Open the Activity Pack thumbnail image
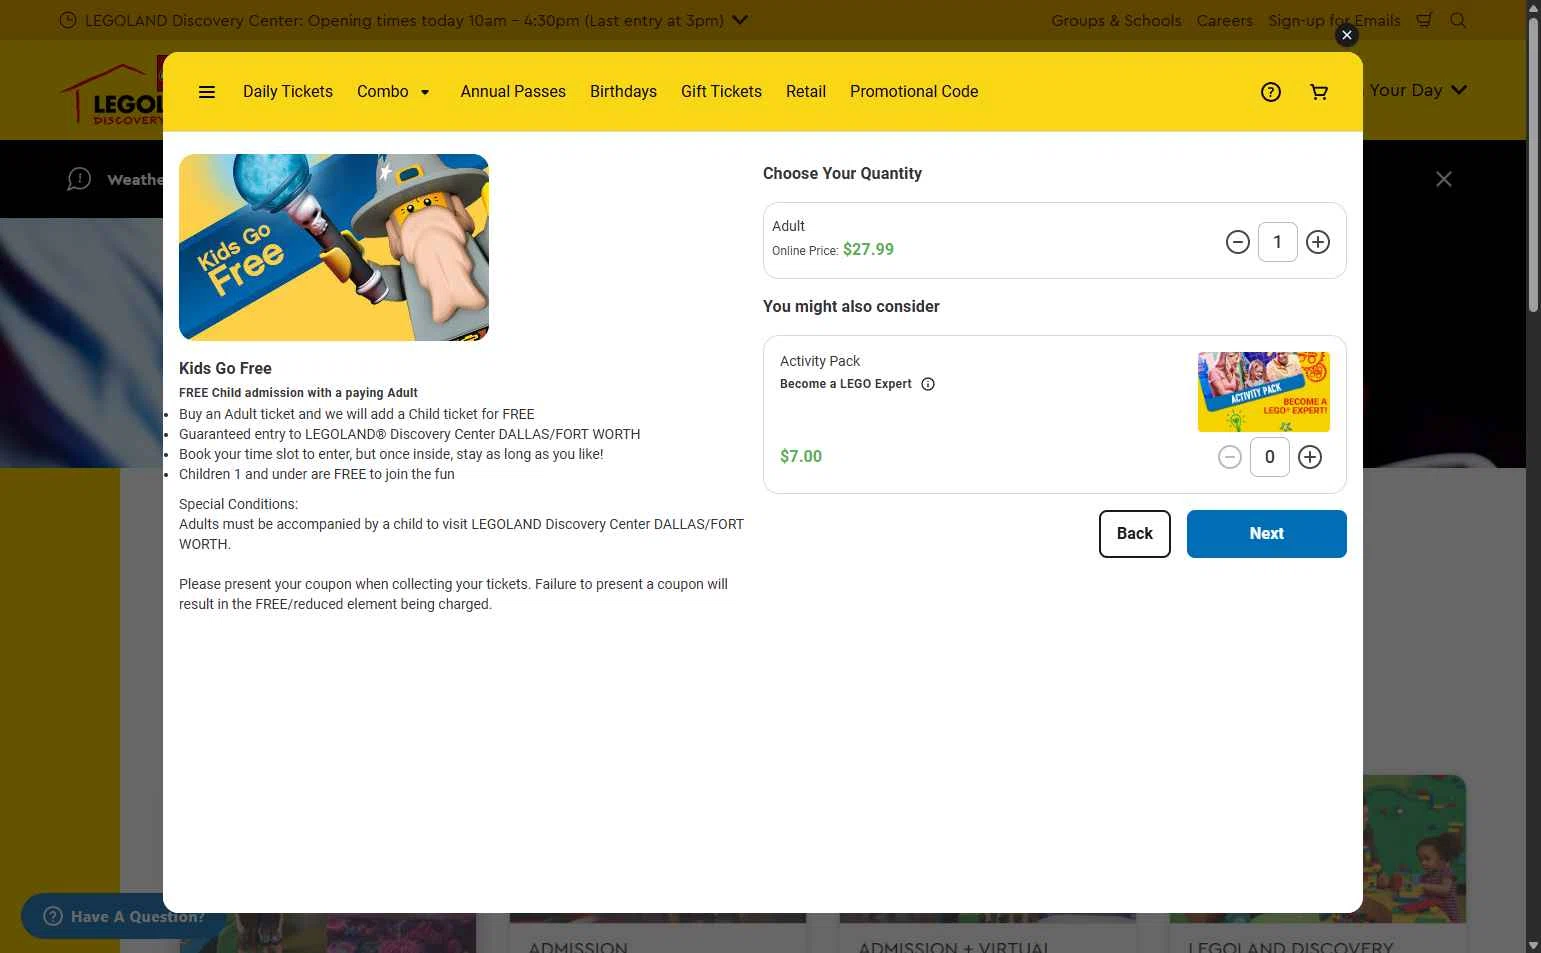 (1264, 392)
